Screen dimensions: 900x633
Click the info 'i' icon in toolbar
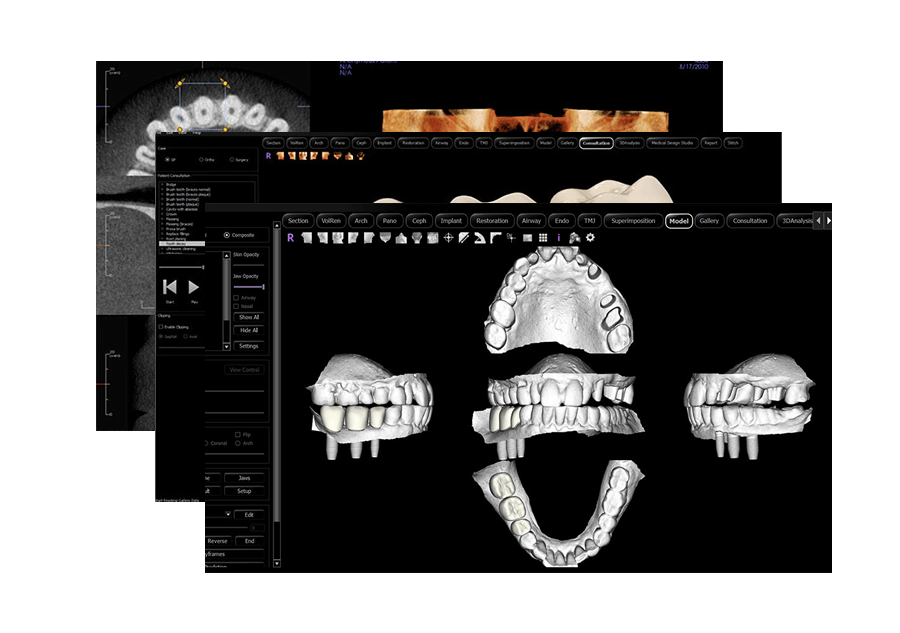pyautogui.click(x=558, y=238)
